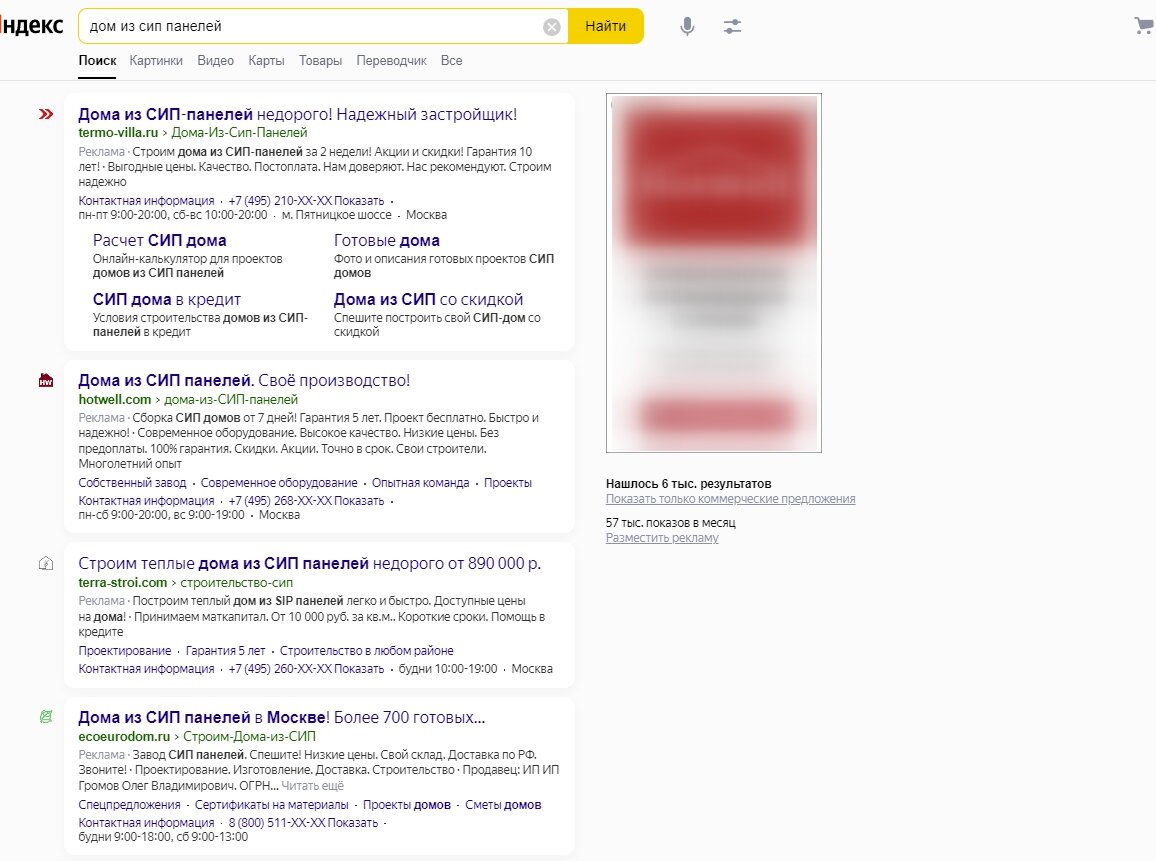This screenshot has width=1156, height=861.
Task: Open ecoeurodom Контактная информация link
Action: click(x=146, y=823)
